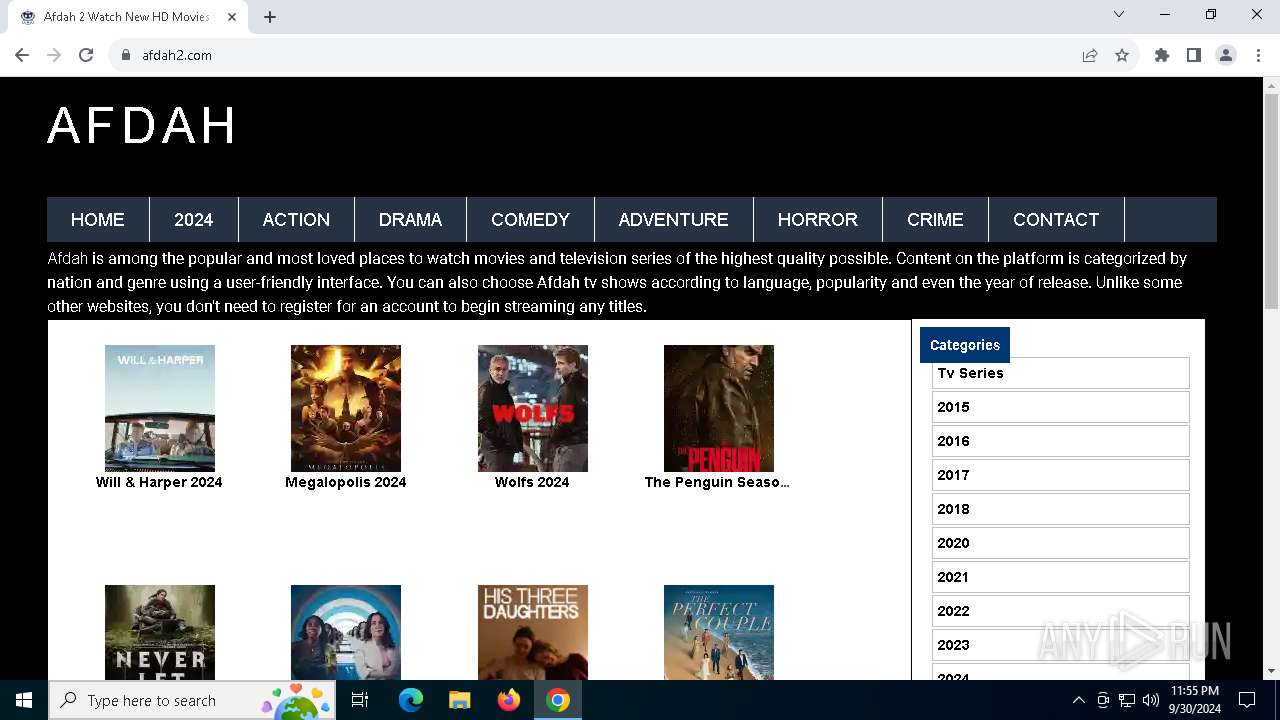1280x720 pixels.
Task: Click The Penguin Season title link
Action: coord(717,482)
